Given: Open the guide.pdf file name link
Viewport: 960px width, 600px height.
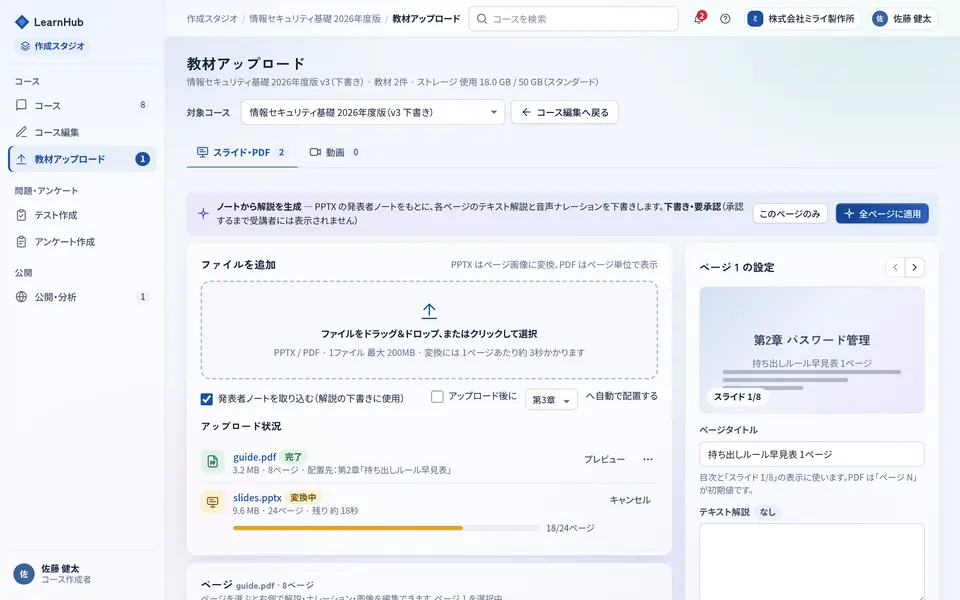Looking at the screenshot, I should 255,457.
